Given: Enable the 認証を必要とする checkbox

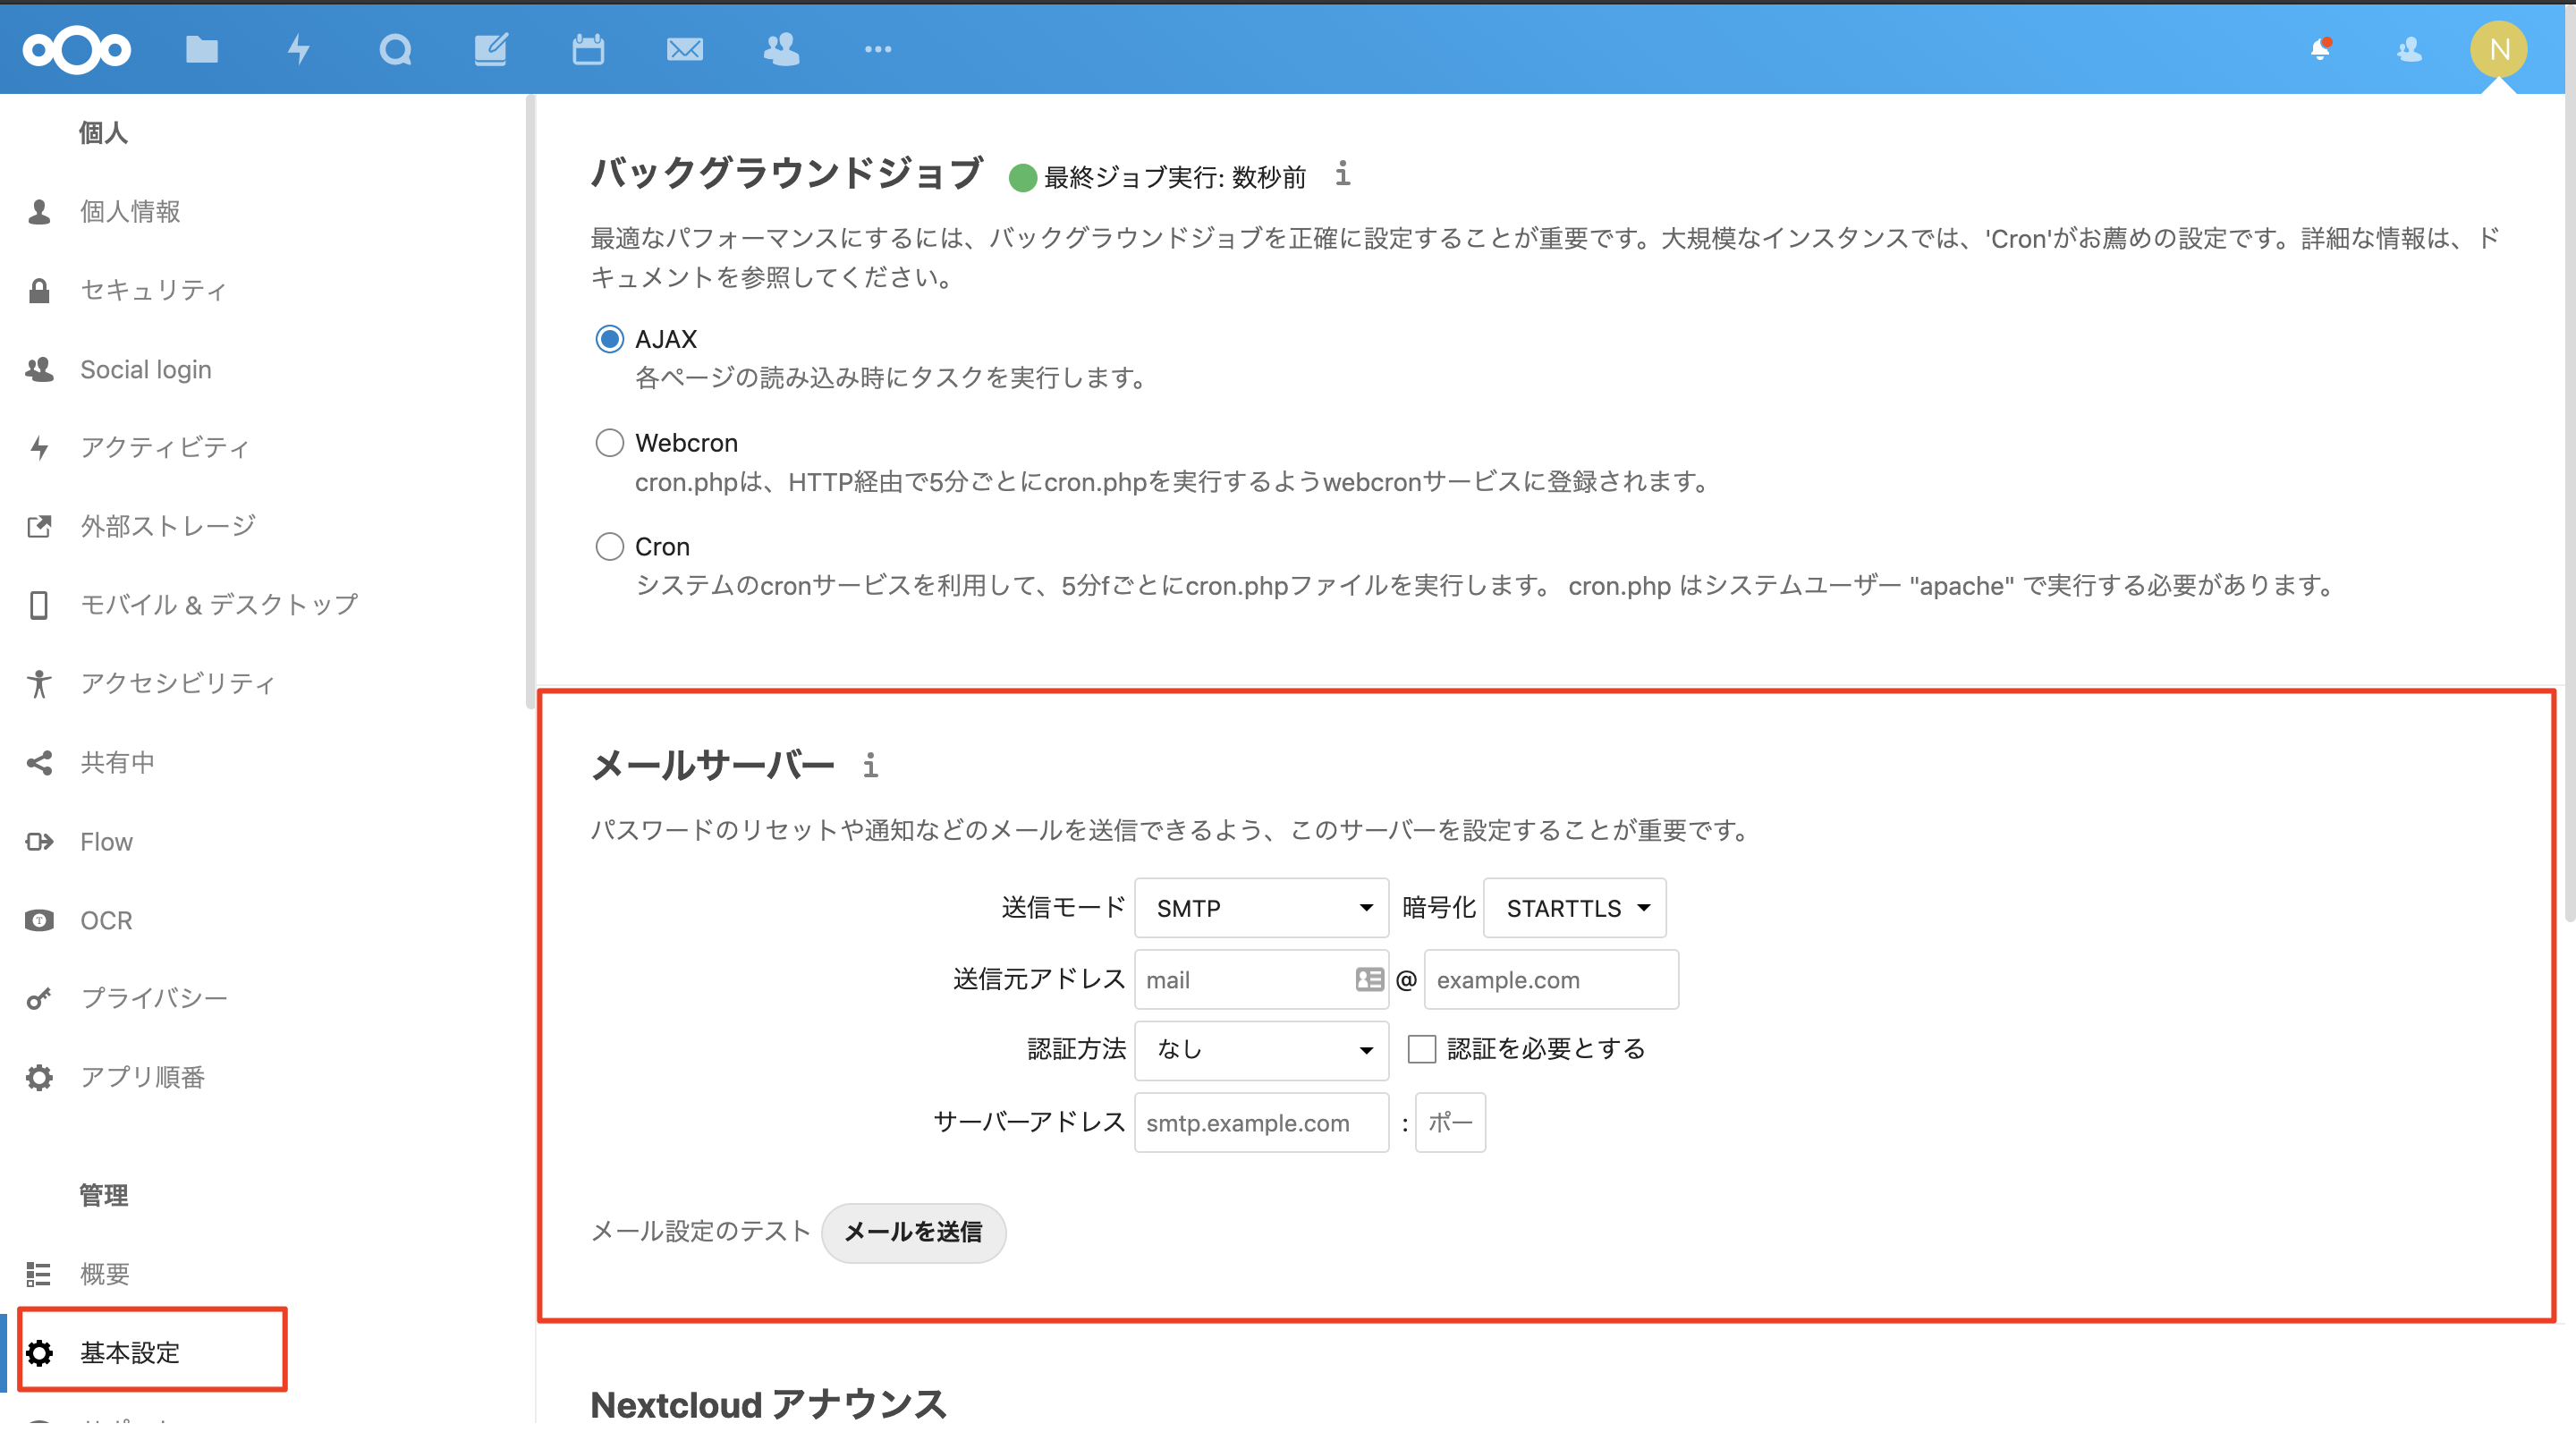Looking at the screenshot, I should pos(1421,1049).
